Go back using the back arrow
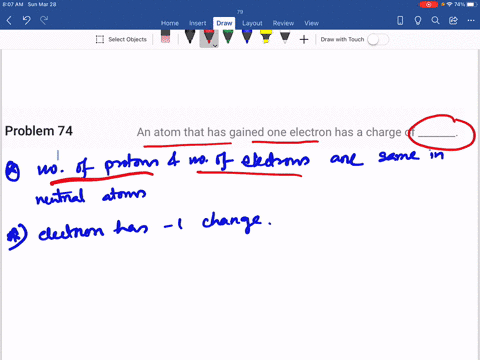This screenshot has width=480, height=360. pos(9,21)
